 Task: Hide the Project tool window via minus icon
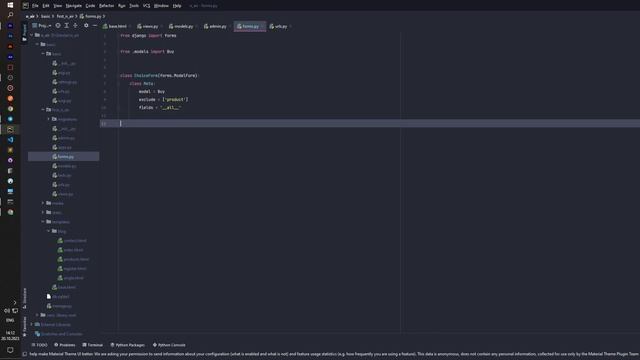coord(95,25)
